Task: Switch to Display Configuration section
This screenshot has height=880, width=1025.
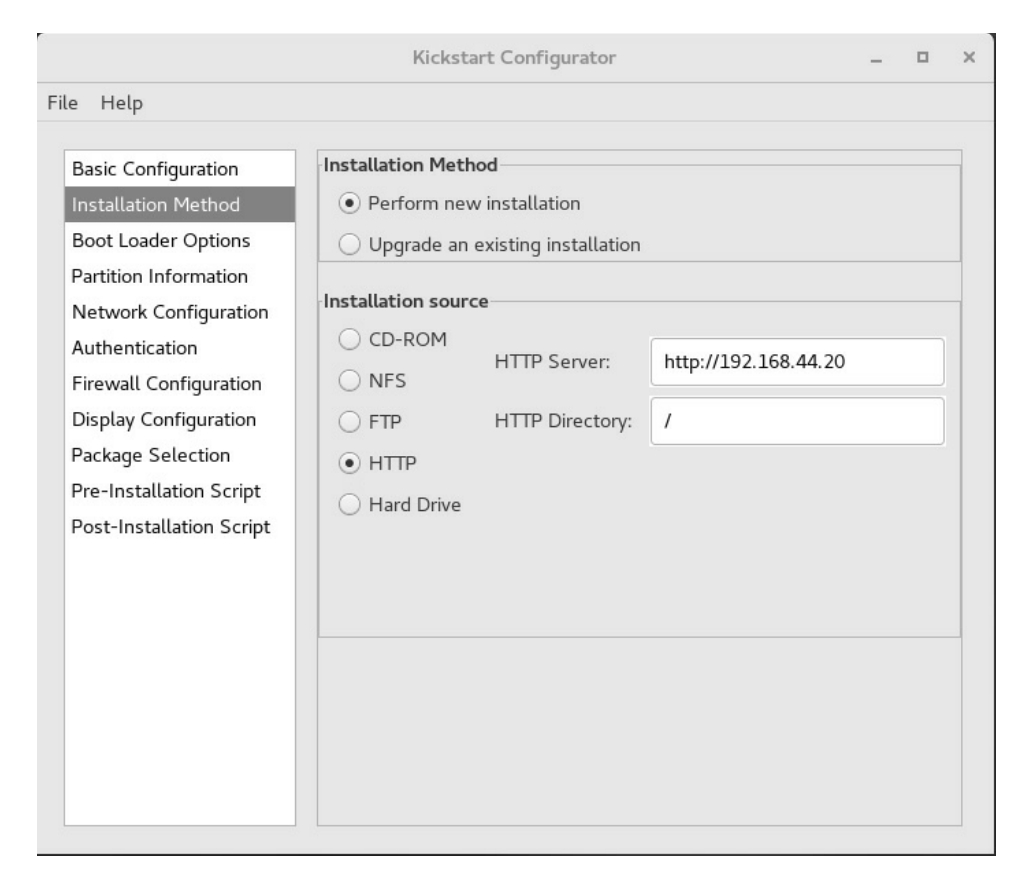Action: tap(164, 419)
